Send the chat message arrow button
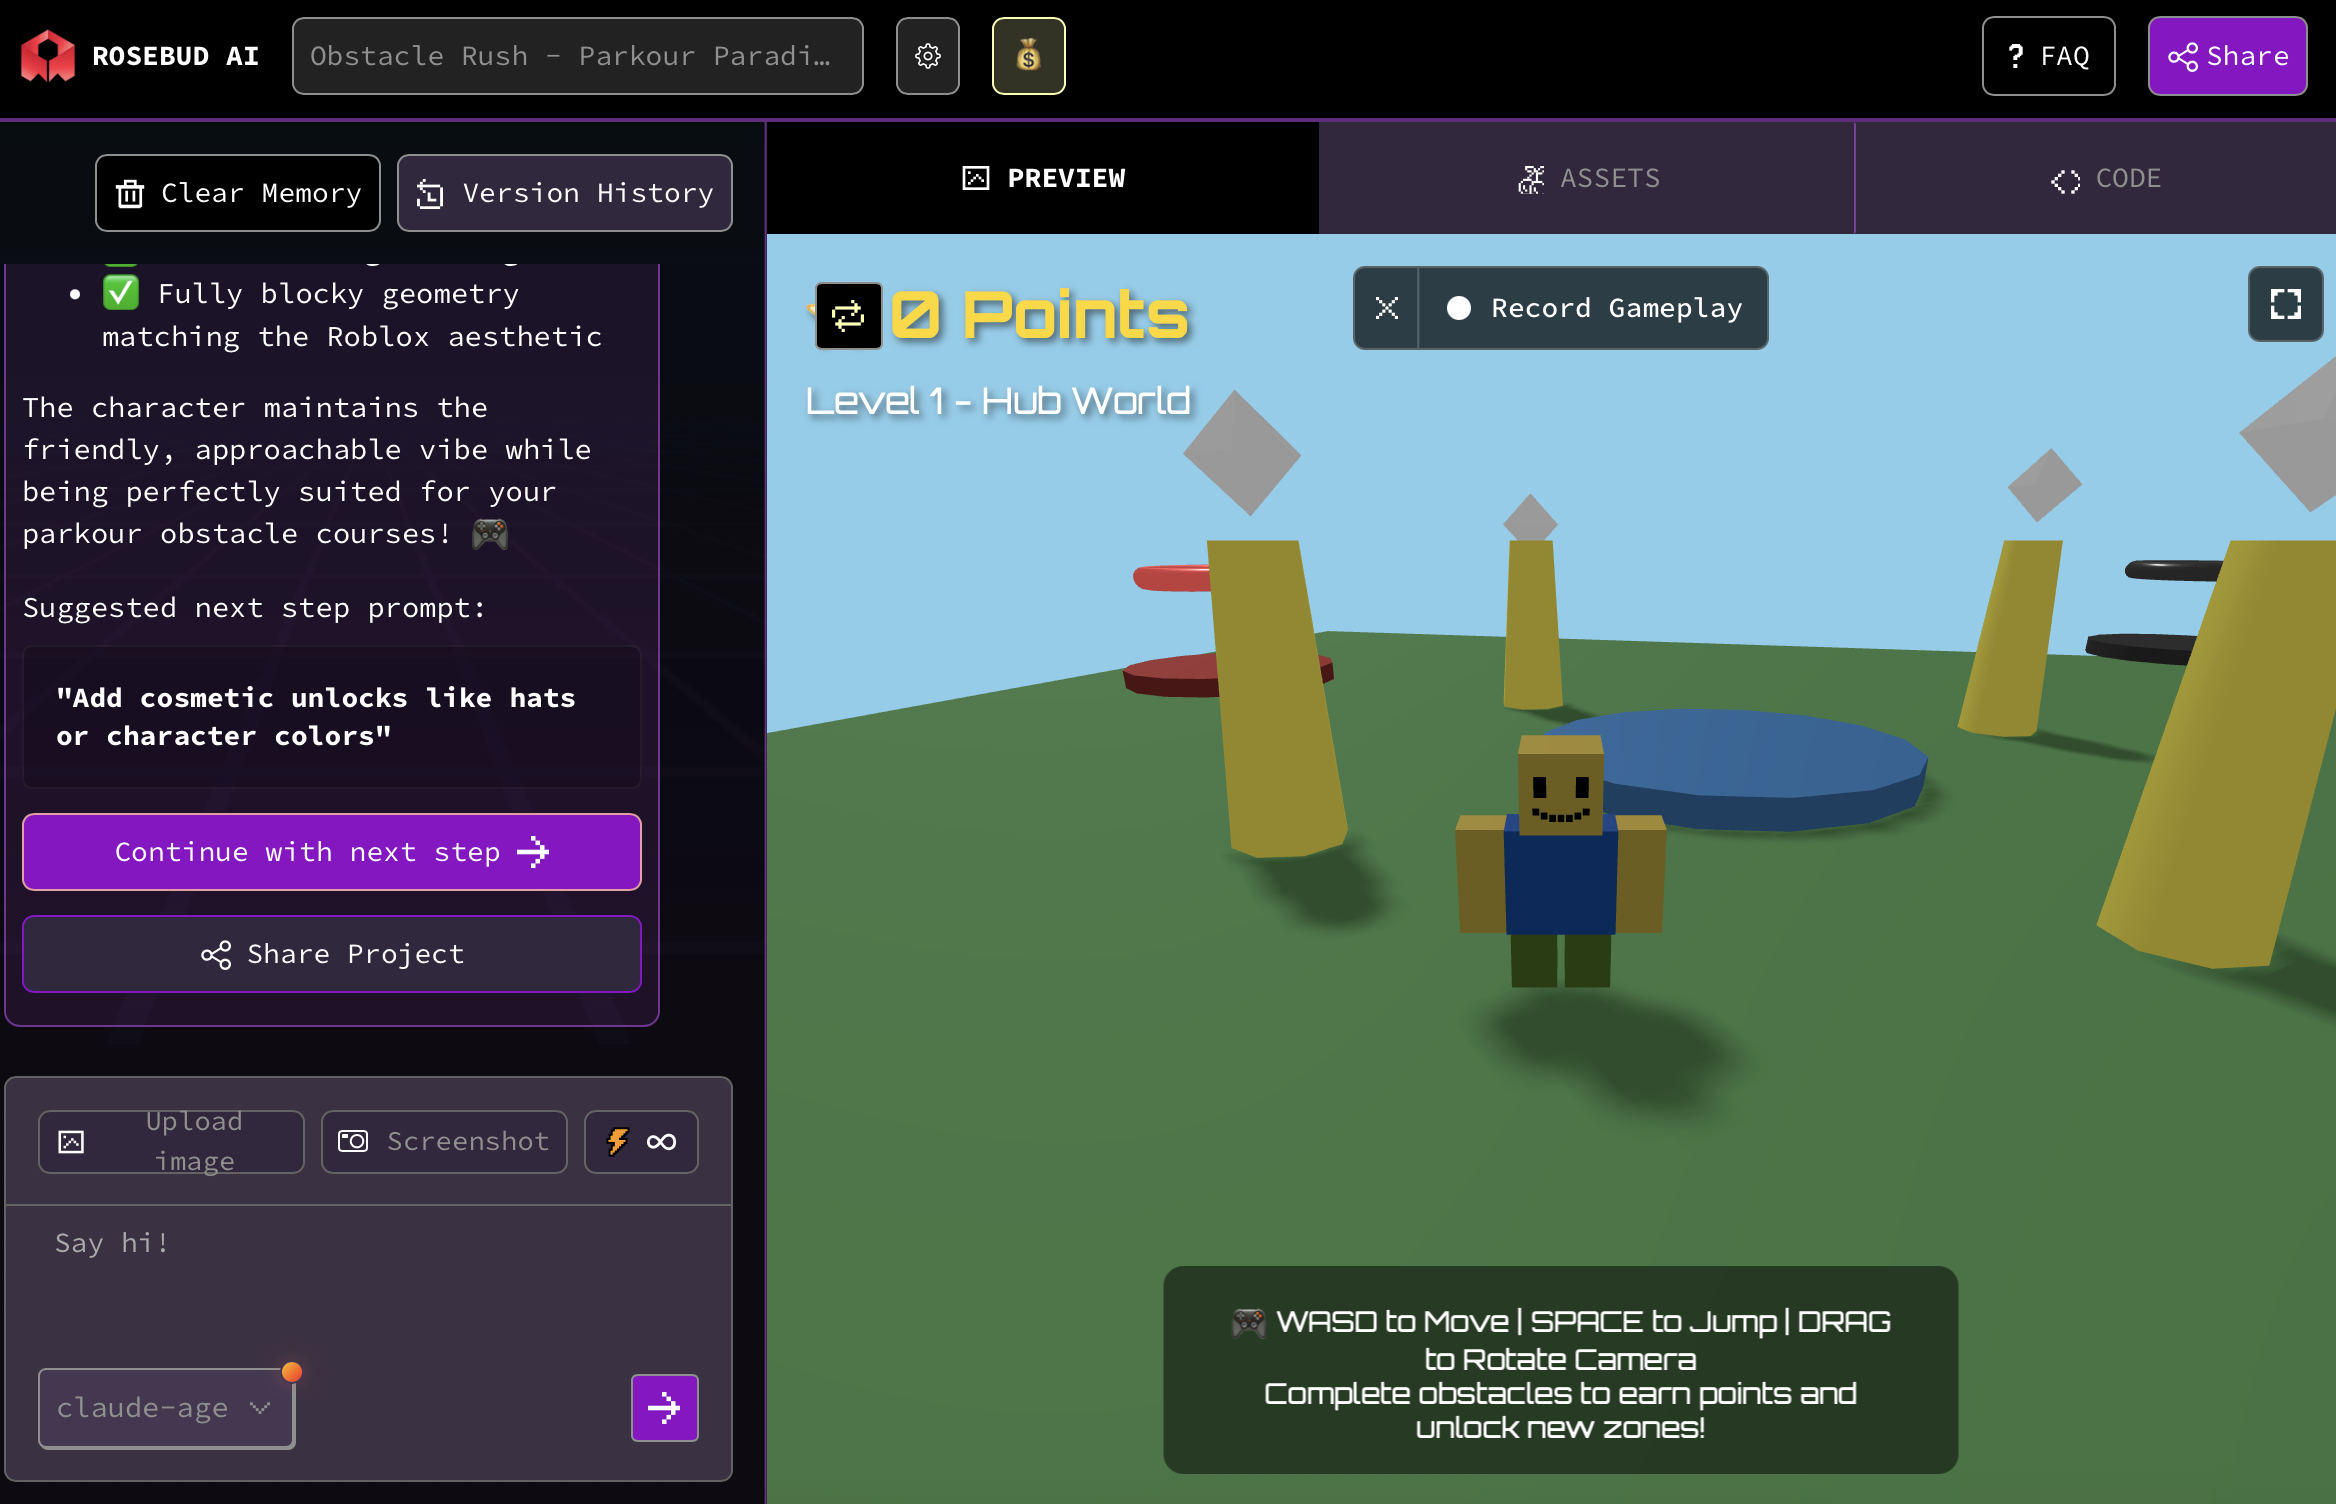This screenshot has height=1504, width=2336. 664,1408
